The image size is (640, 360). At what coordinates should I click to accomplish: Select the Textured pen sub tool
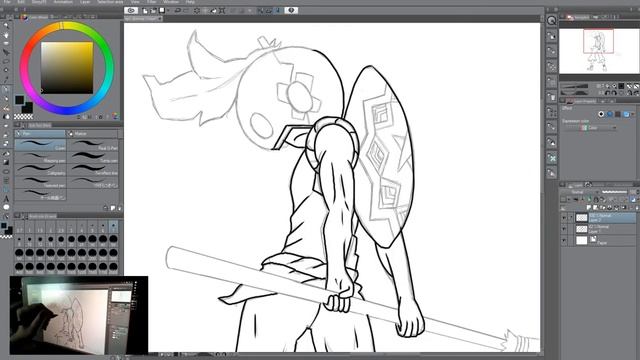tap(40, 182)
